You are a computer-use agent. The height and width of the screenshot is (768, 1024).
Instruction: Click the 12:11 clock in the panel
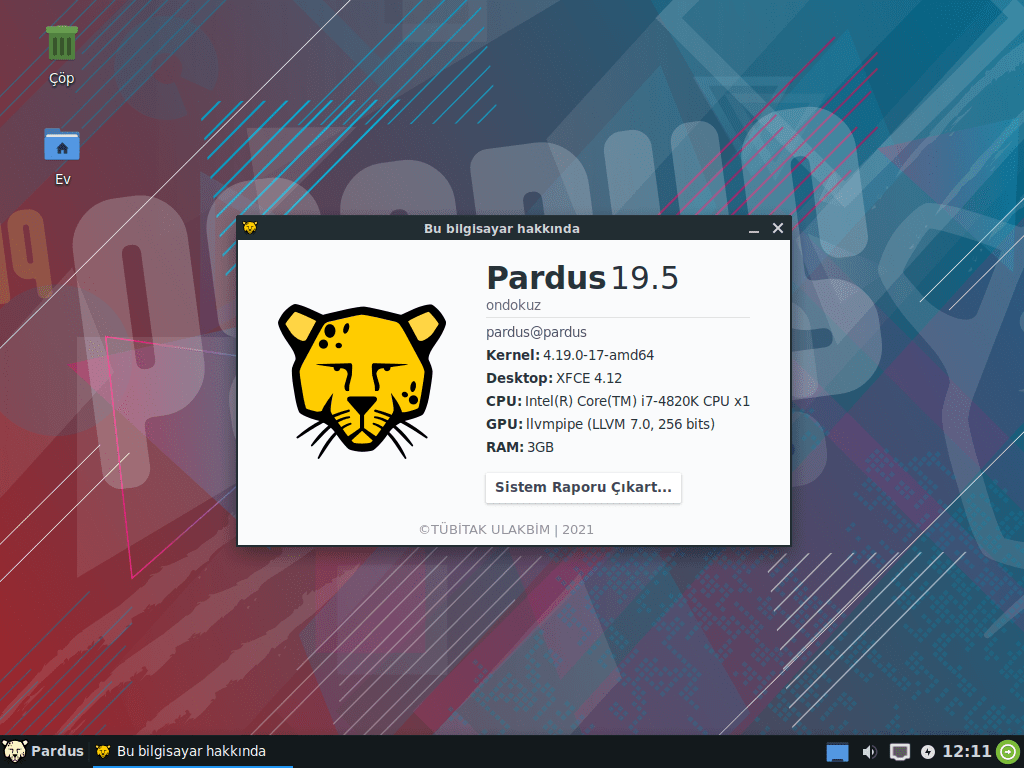coord(966,751)
